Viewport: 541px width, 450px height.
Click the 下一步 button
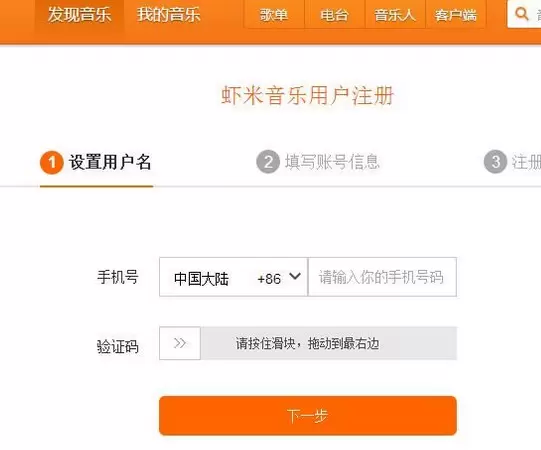tap(308, 416)
